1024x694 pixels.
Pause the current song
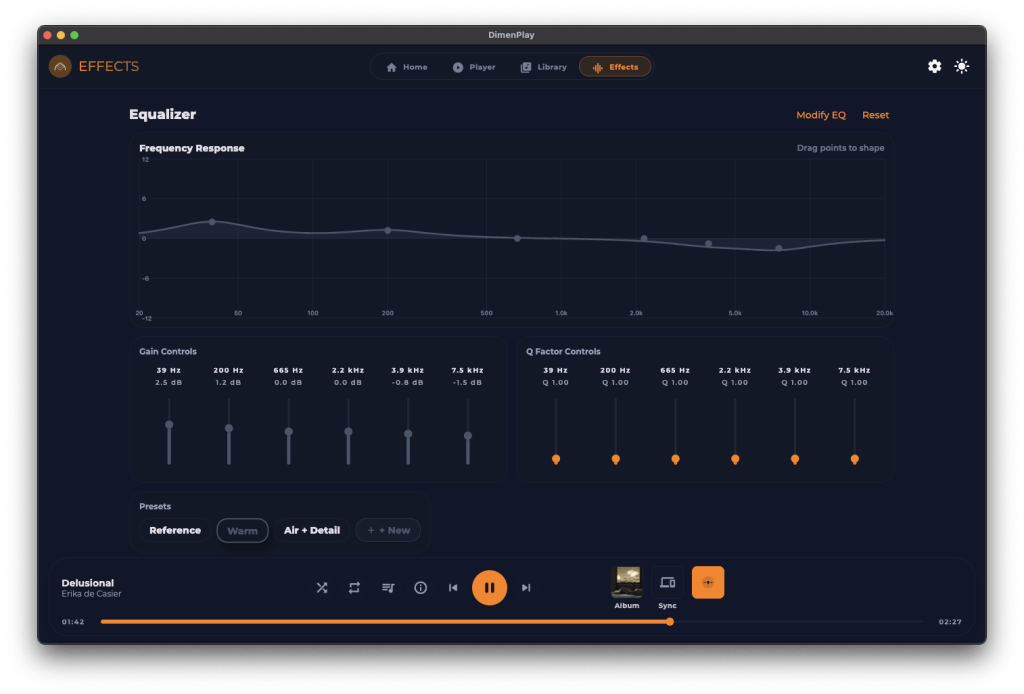(x=489, y=588)
